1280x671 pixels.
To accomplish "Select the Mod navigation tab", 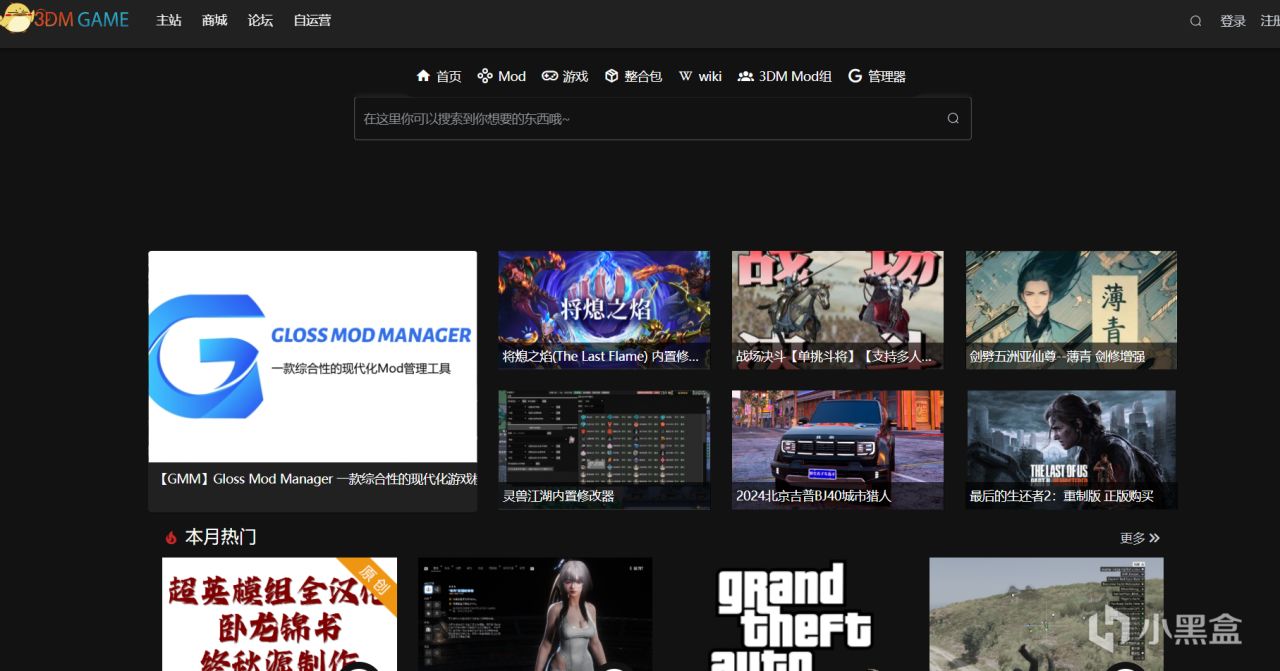I will pyautogui.click(x=502, y=76).
